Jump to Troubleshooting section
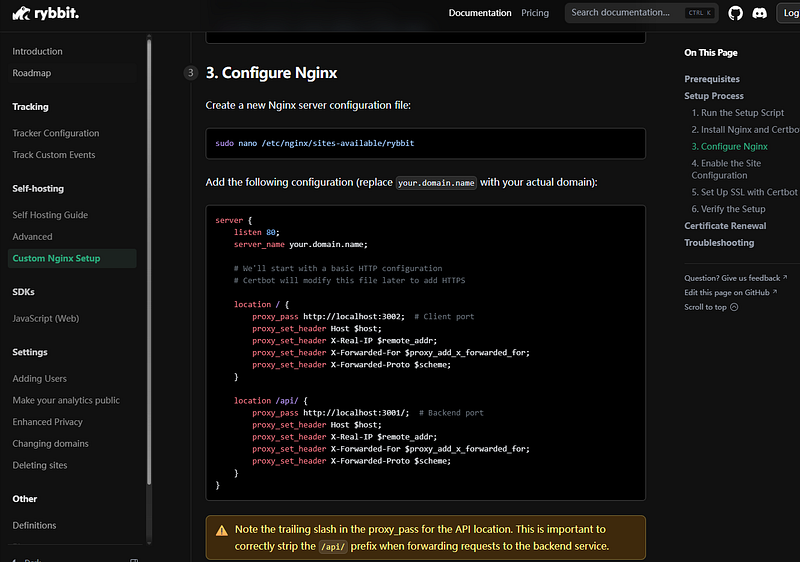 [x=719, y=243]
